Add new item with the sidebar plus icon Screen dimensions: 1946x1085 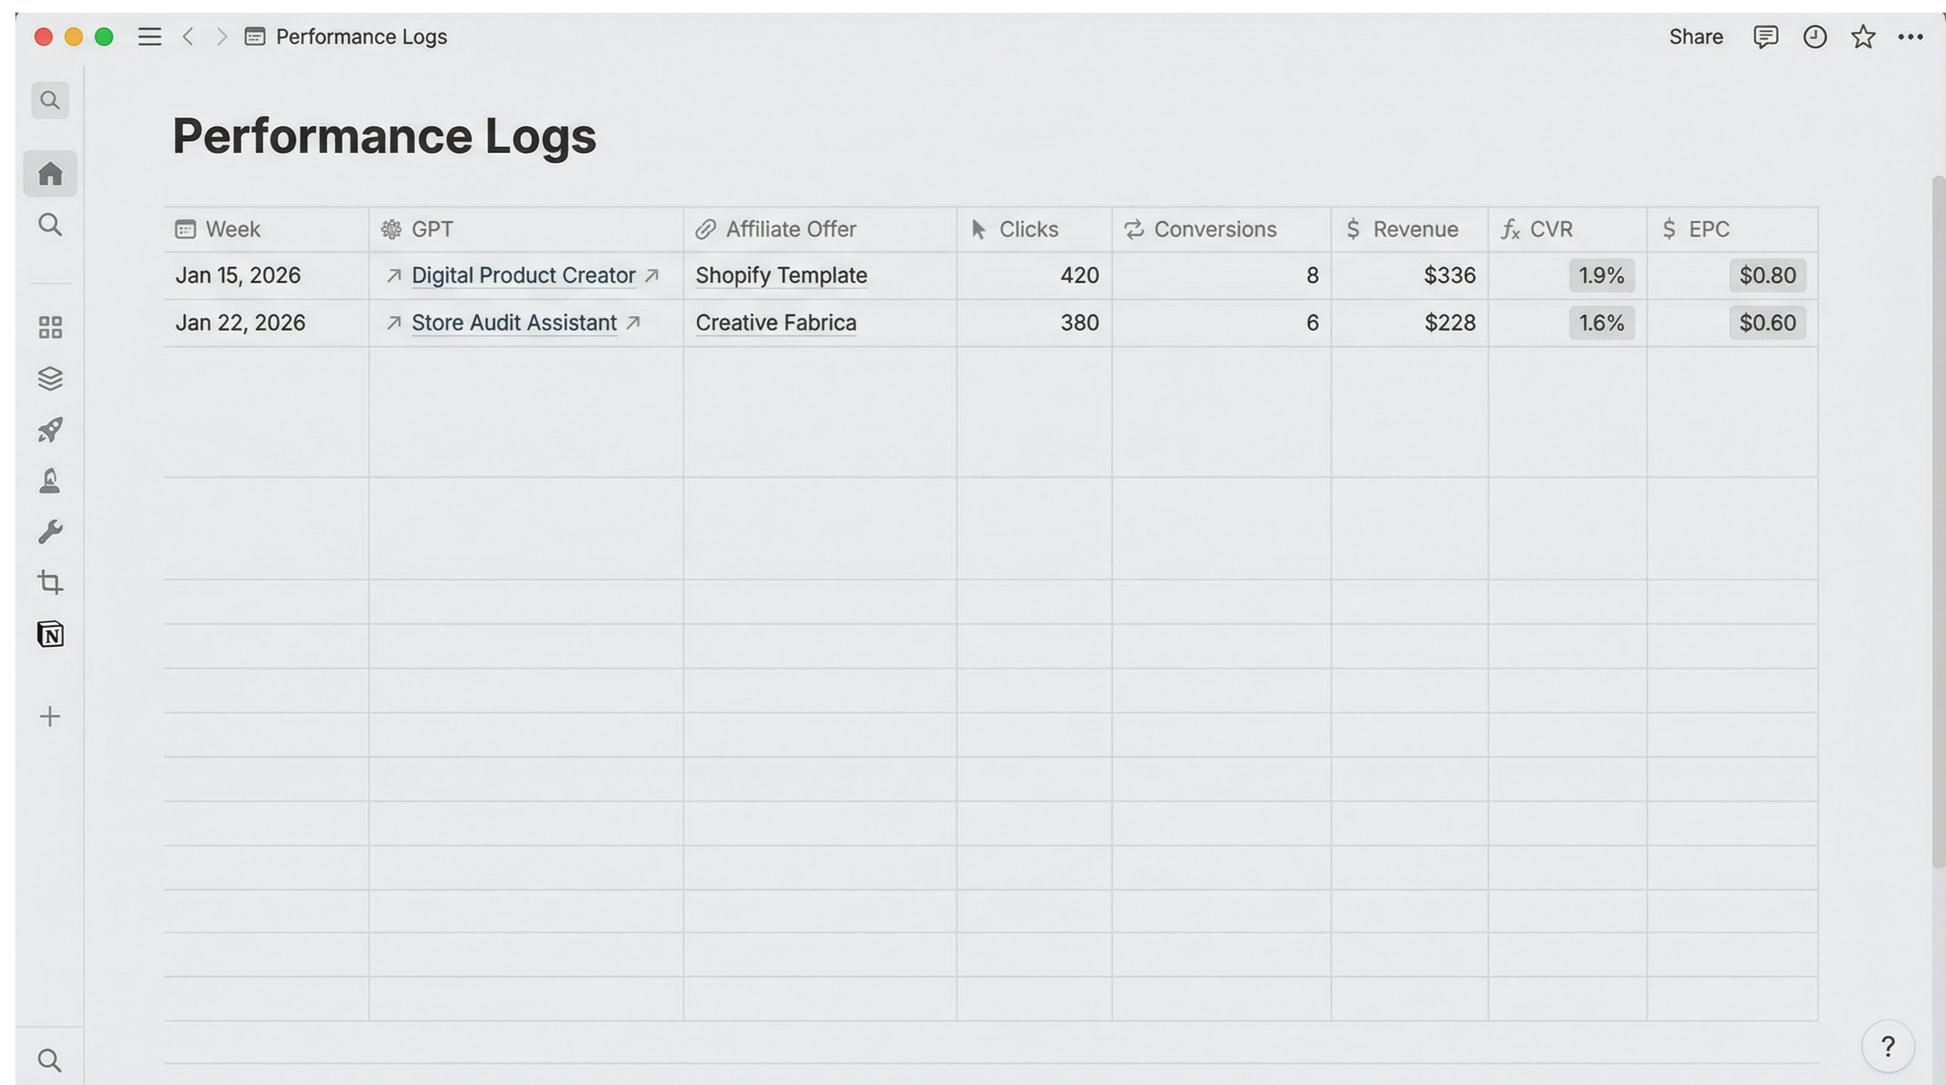click(50, 716)
